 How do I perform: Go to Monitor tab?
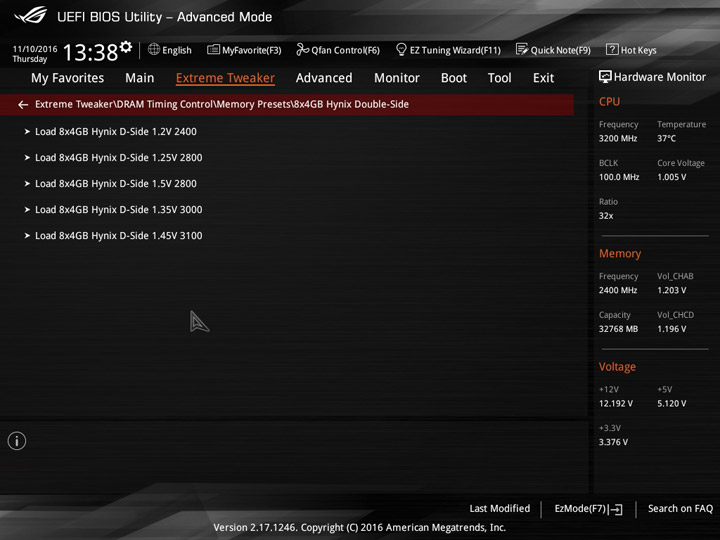coord(397,78)
